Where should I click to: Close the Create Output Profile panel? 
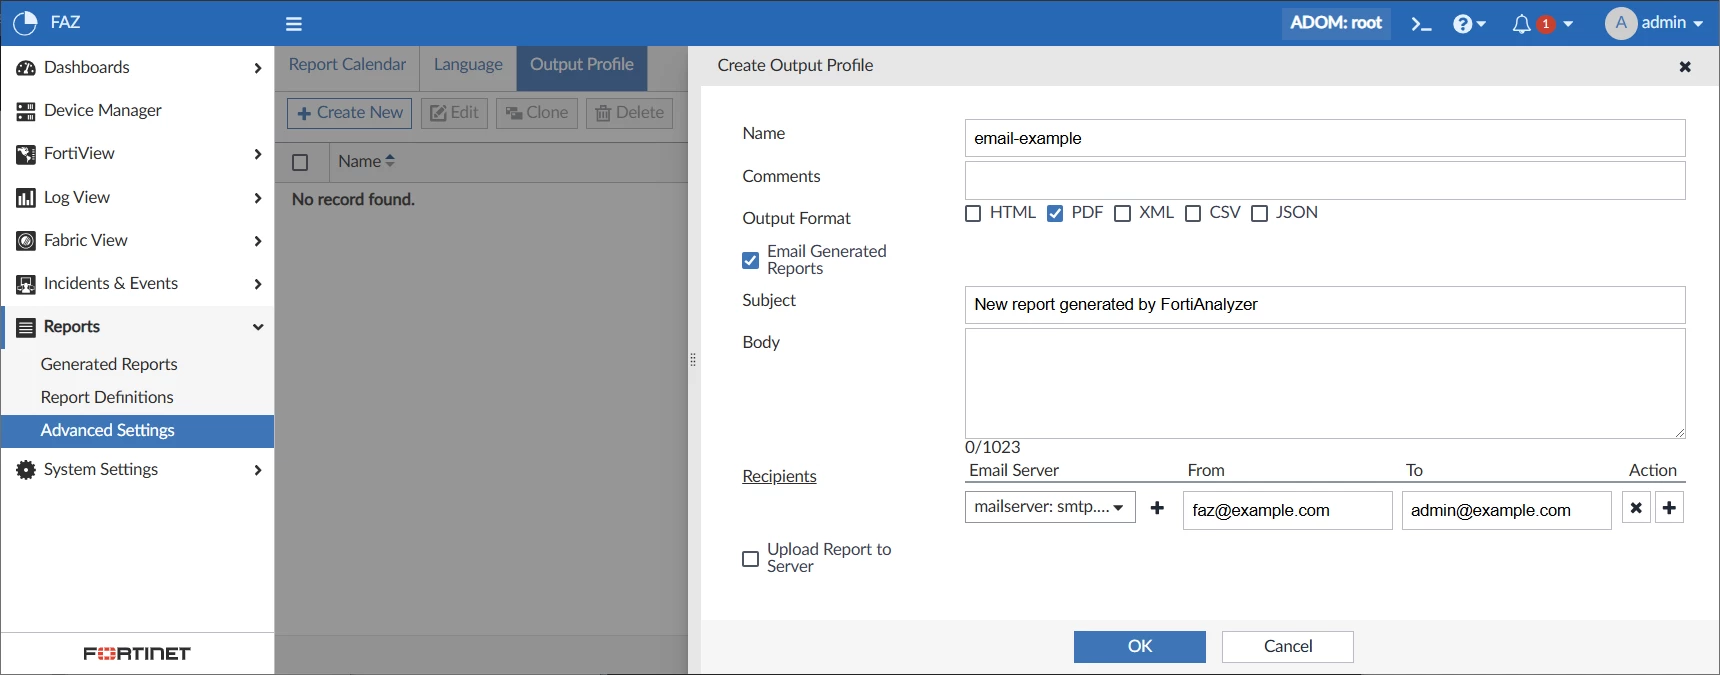pos(1685,67)
